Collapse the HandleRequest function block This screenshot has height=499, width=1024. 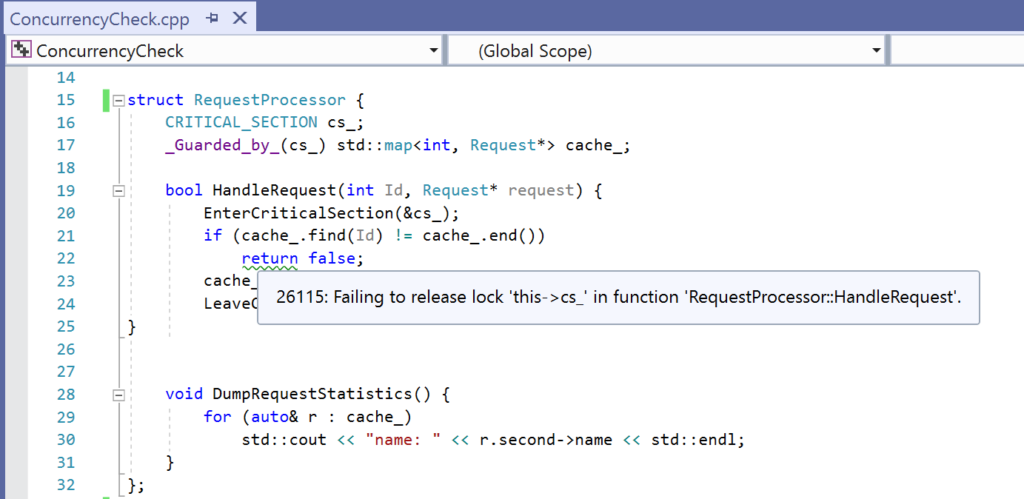(x=119, y=190)
